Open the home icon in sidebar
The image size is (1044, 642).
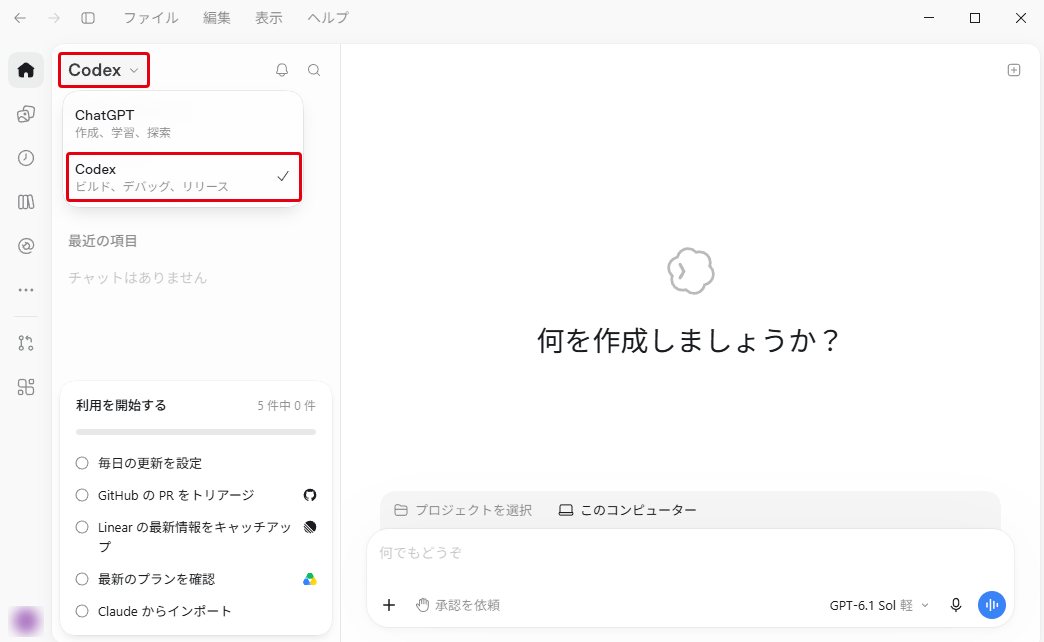click(26, 70)
